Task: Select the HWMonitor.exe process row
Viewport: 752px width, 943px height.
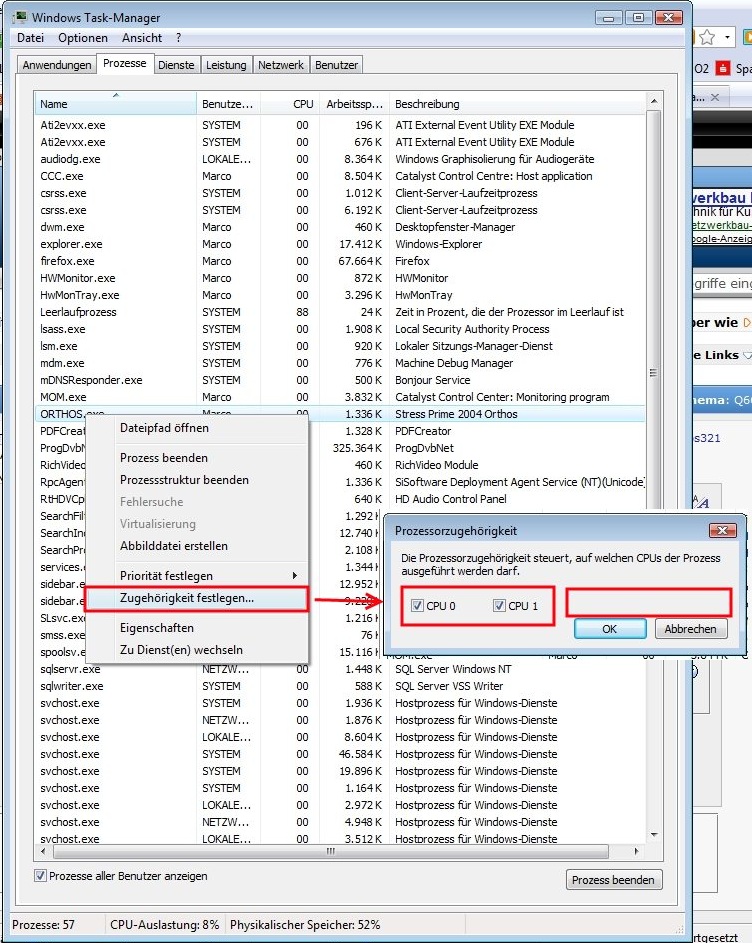Action: [x=340, y=278]
